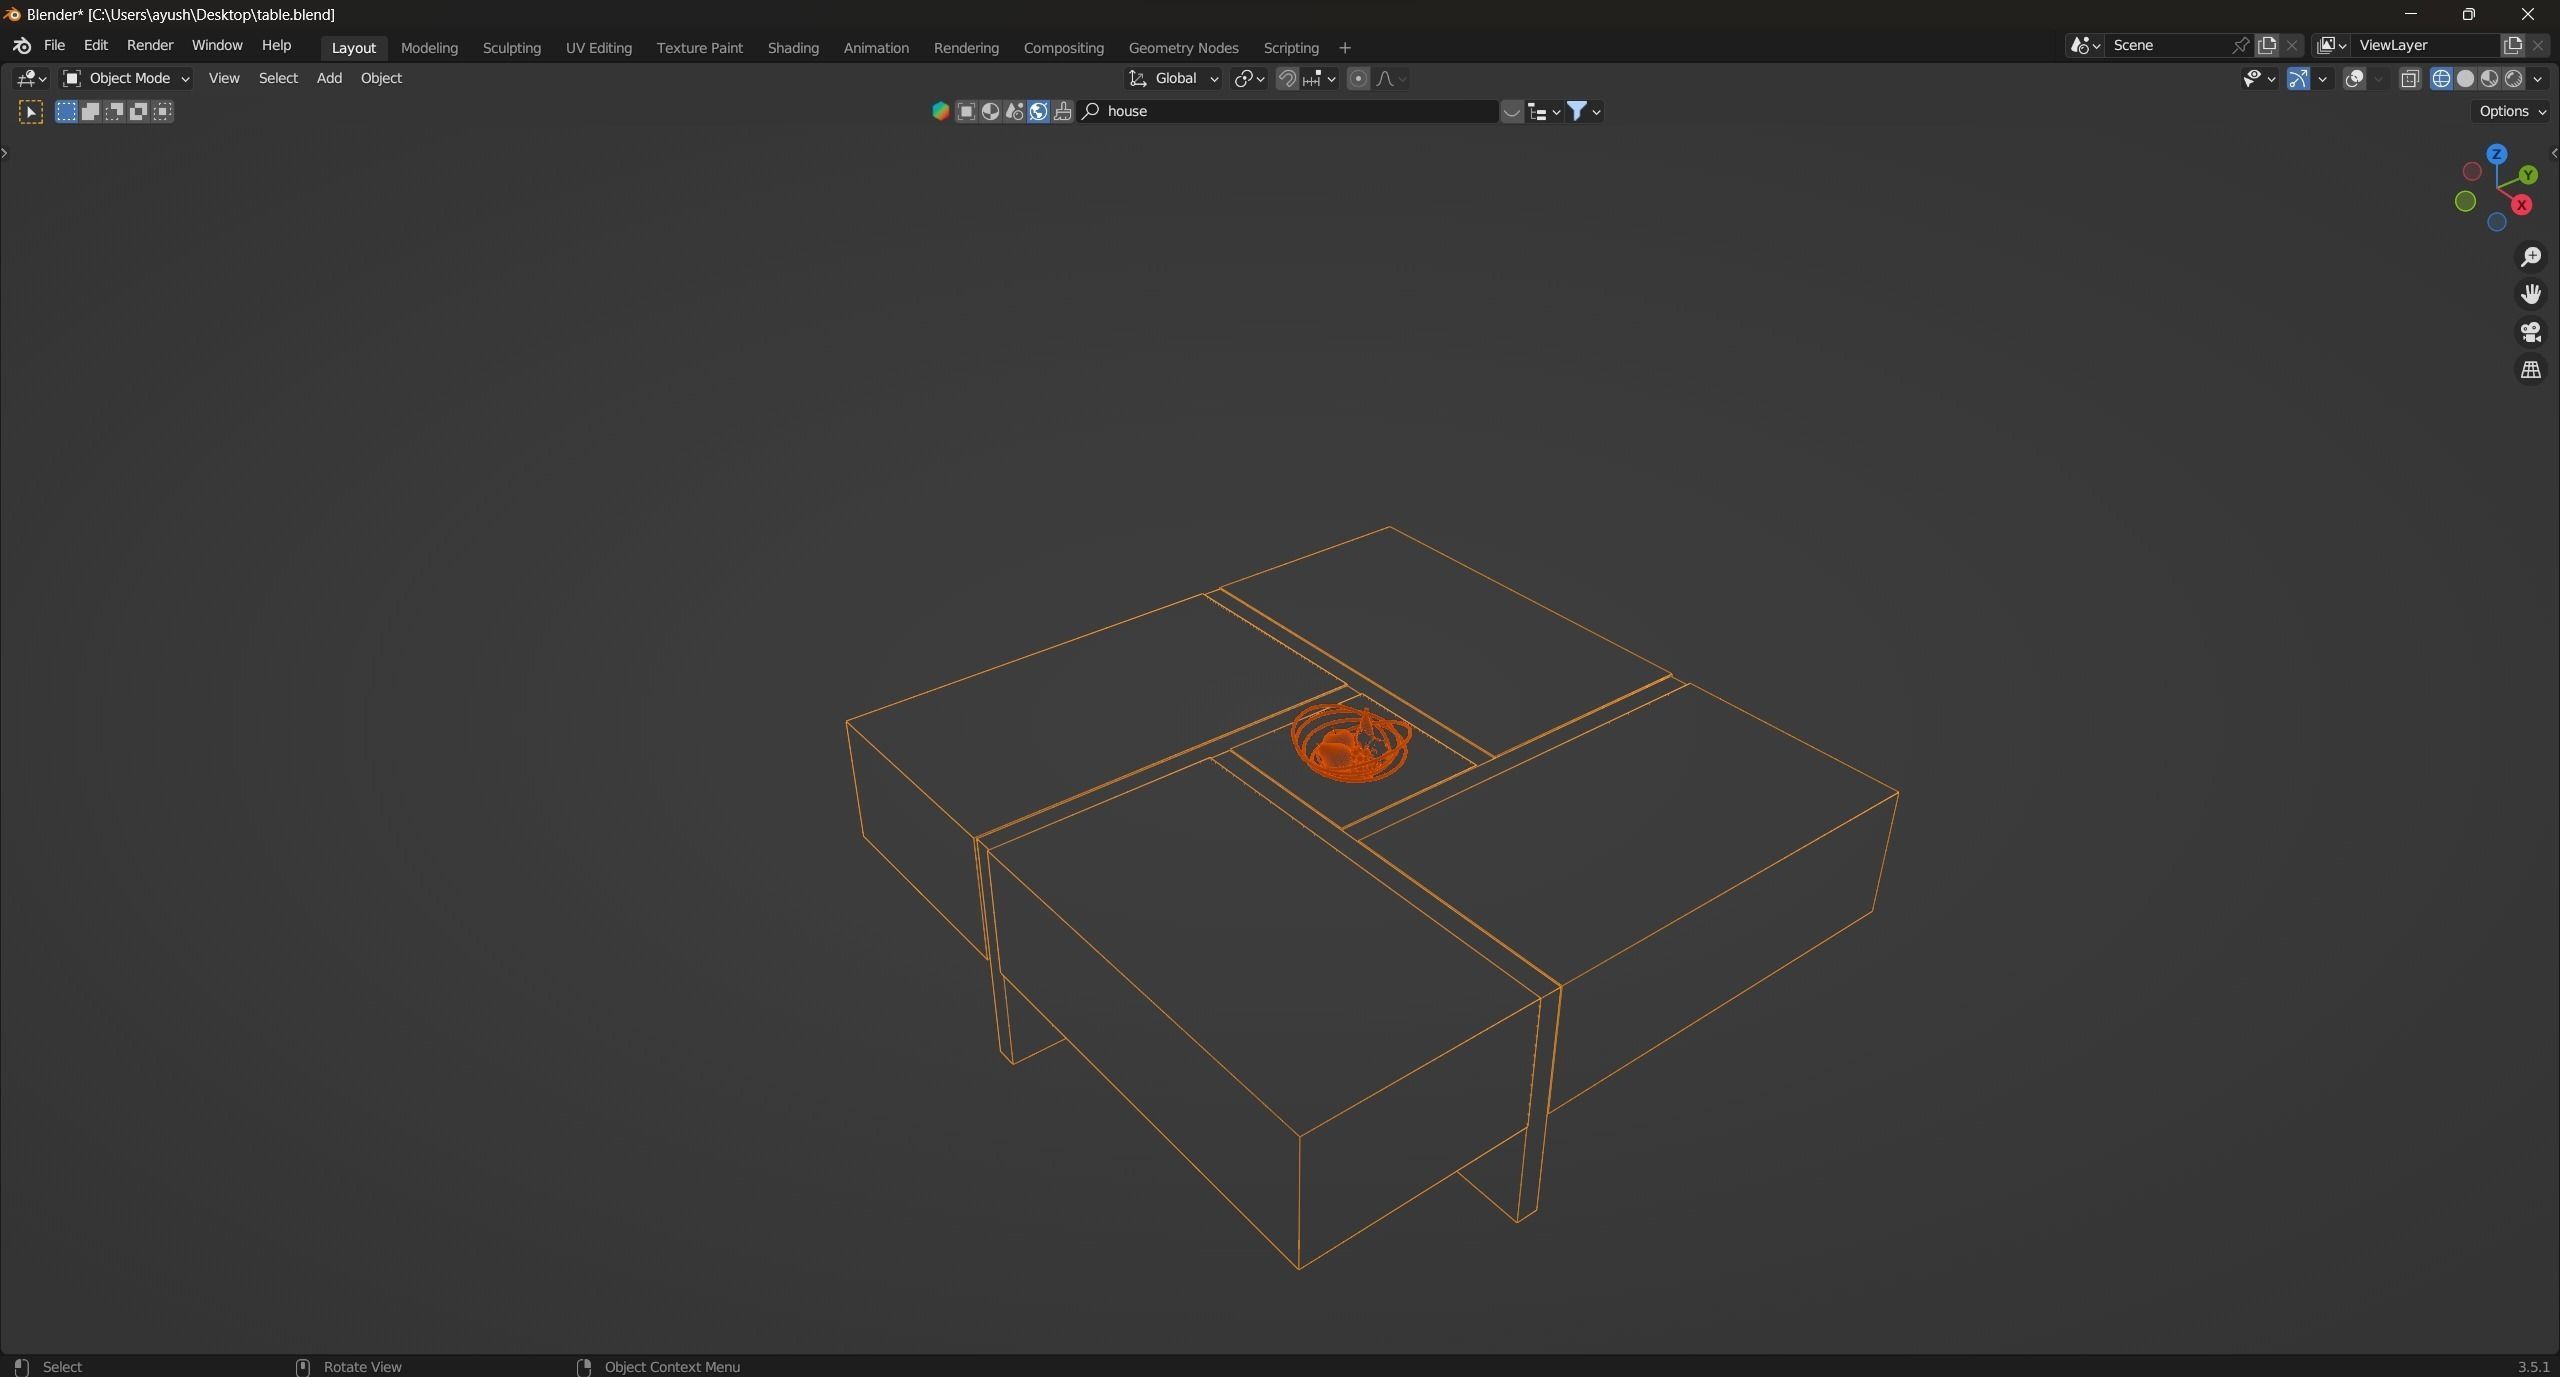Add new view layer icon

tap(2512, 46)
